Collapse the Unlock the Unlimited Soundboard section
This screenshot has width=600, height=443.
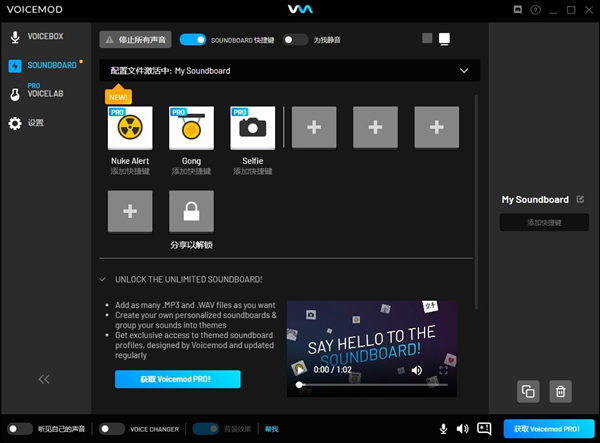click(x=103, y=279)
